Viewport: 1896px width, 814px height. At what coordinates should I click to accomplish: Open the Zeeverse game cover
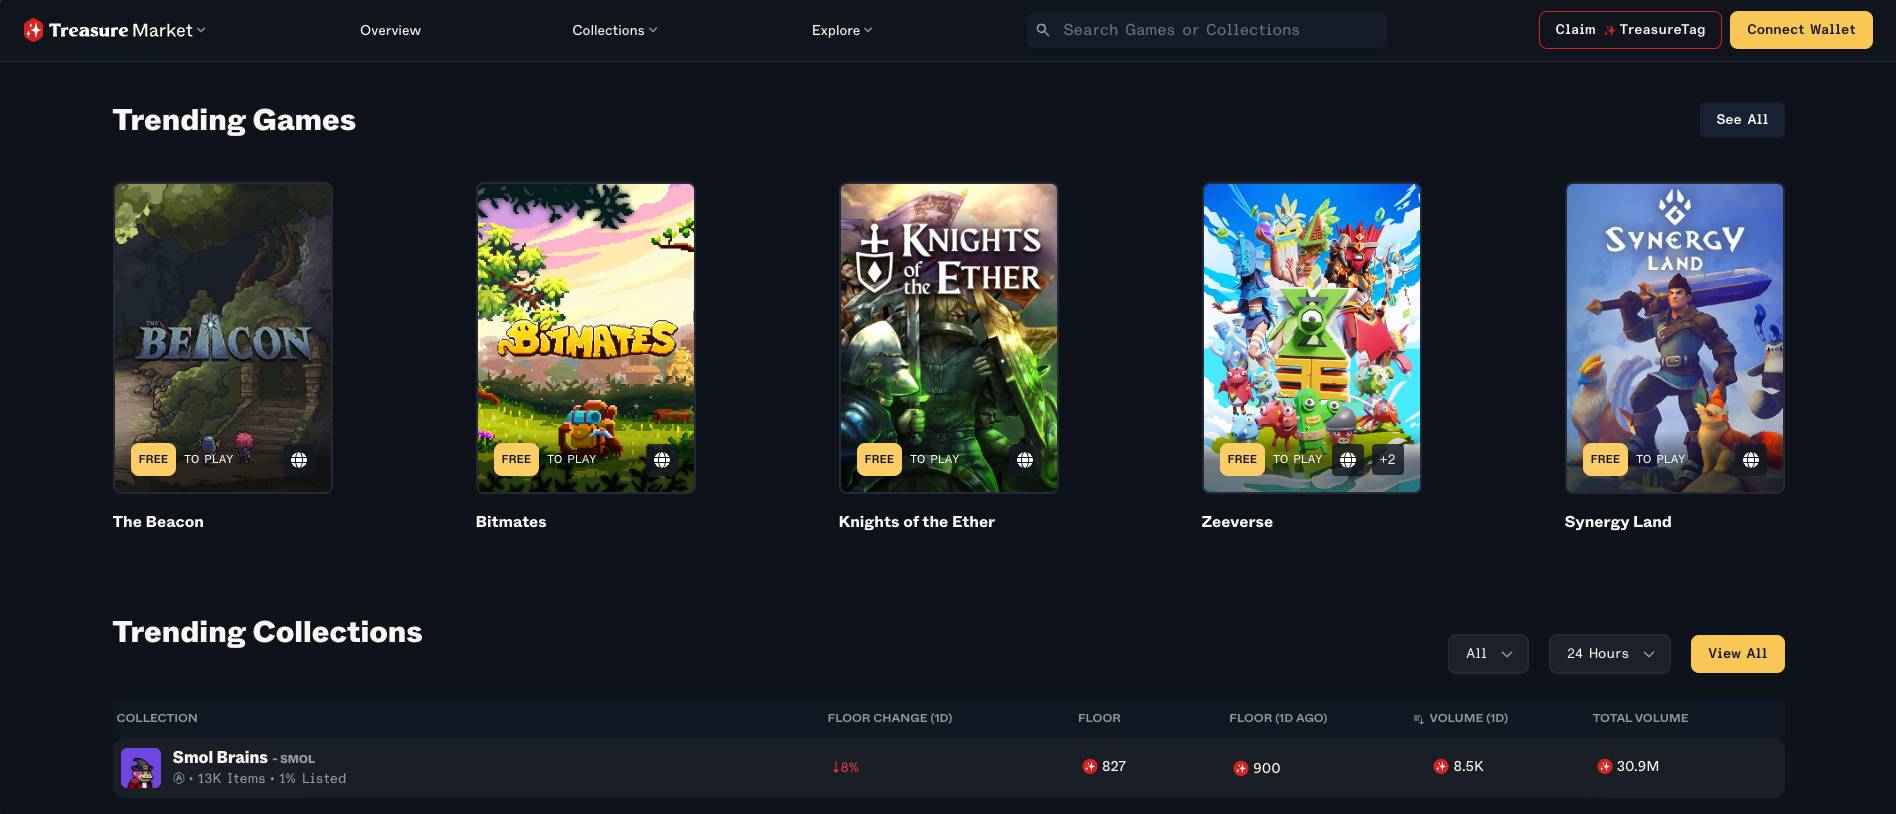[x=1312, y=338]
